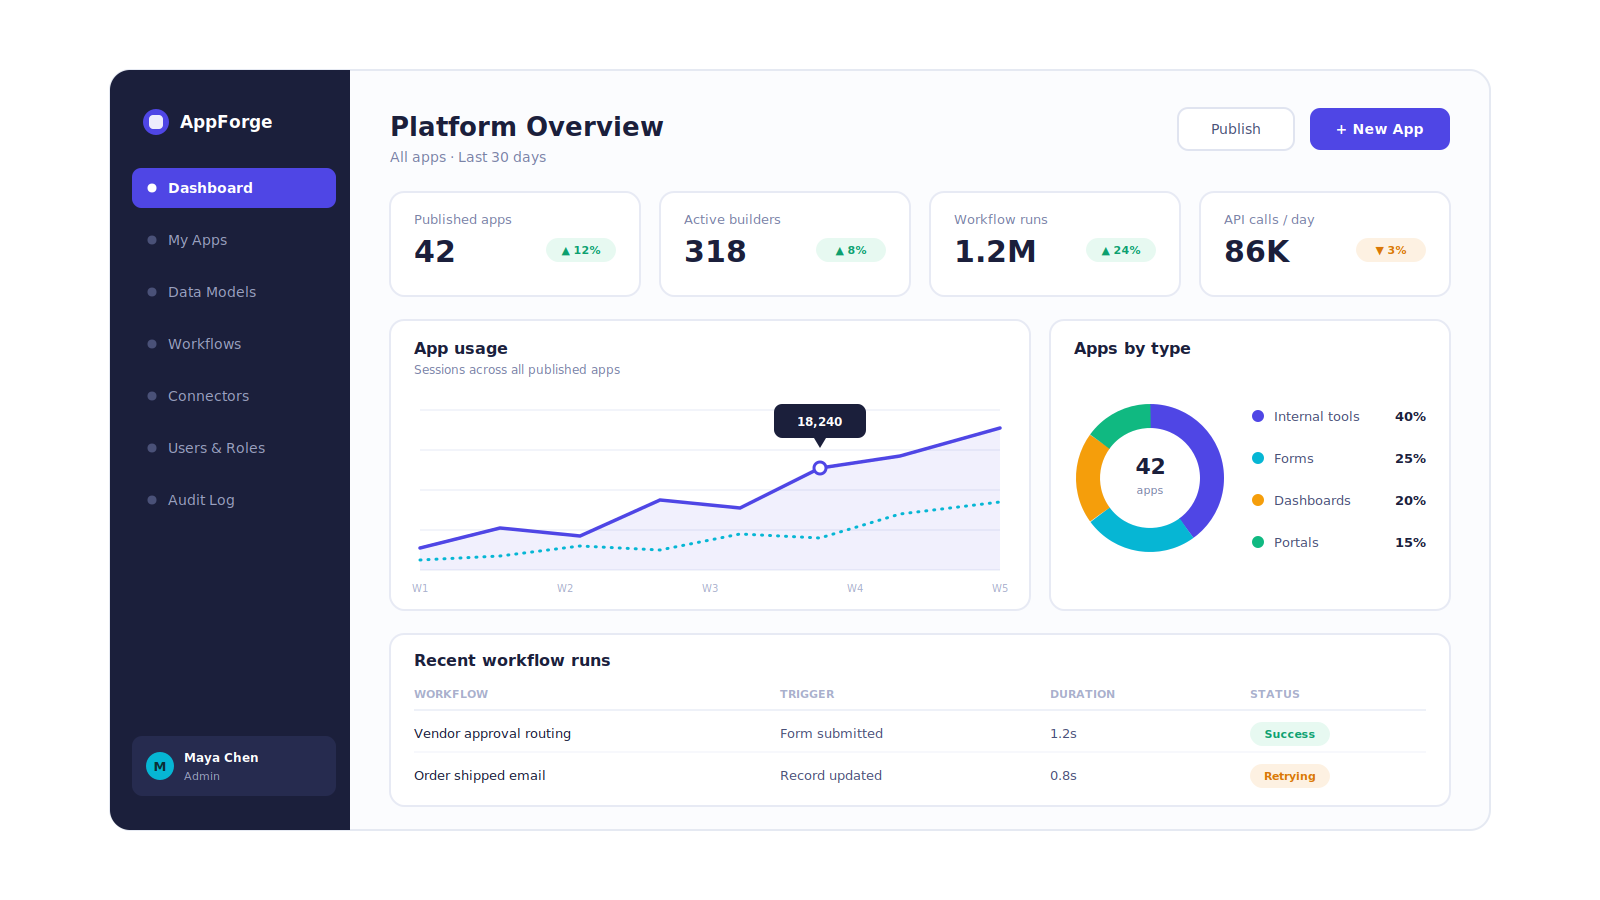The image size is (1600, 900).
Task: Create a new app with + New App
Action: pos(1380,129)
